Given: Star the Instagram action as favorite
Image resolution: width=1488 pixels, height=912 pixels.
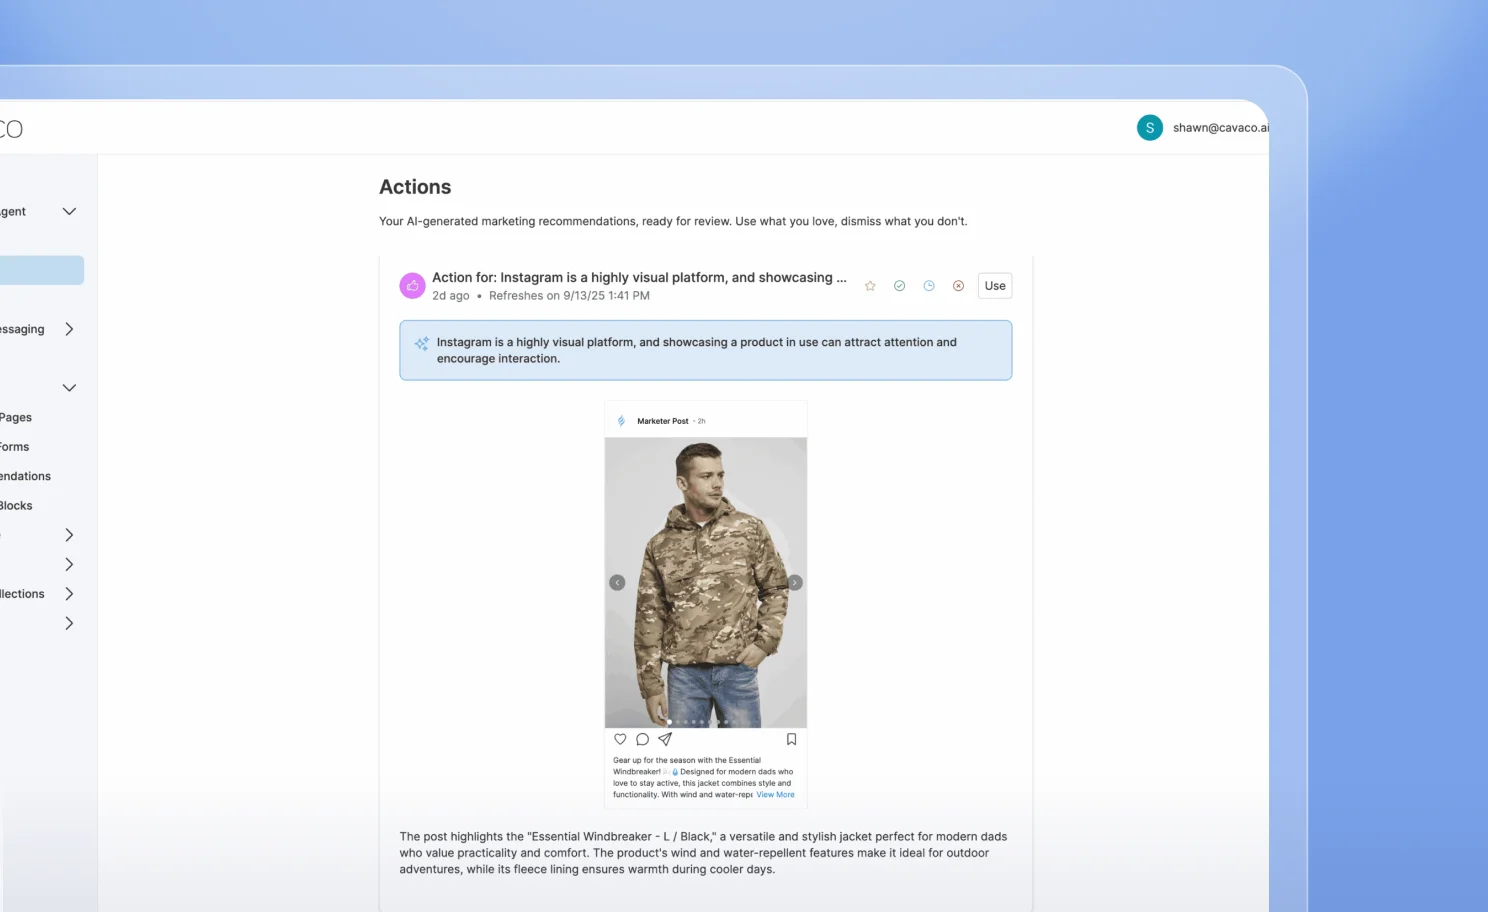Looking at the screenshot, I should [870, 286].
